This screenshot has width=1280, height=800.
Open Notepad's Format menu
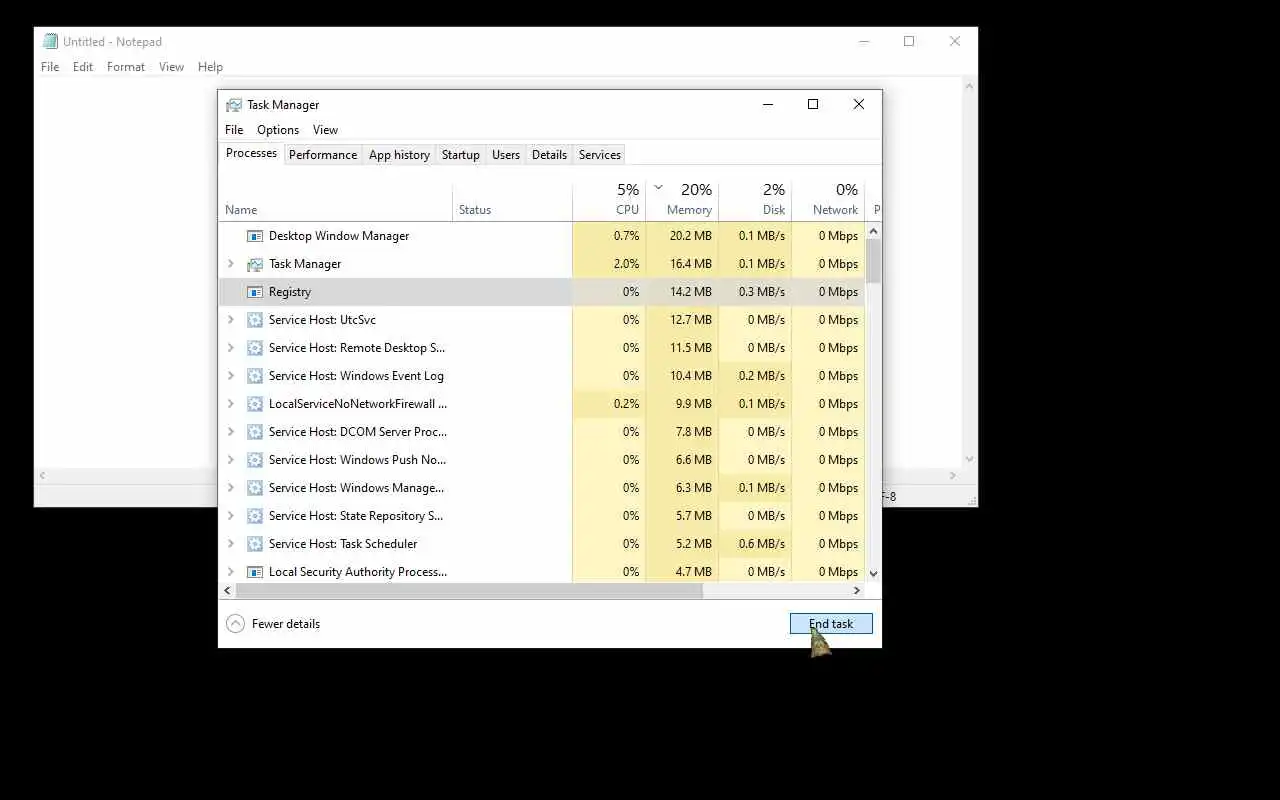pos(126,67)
